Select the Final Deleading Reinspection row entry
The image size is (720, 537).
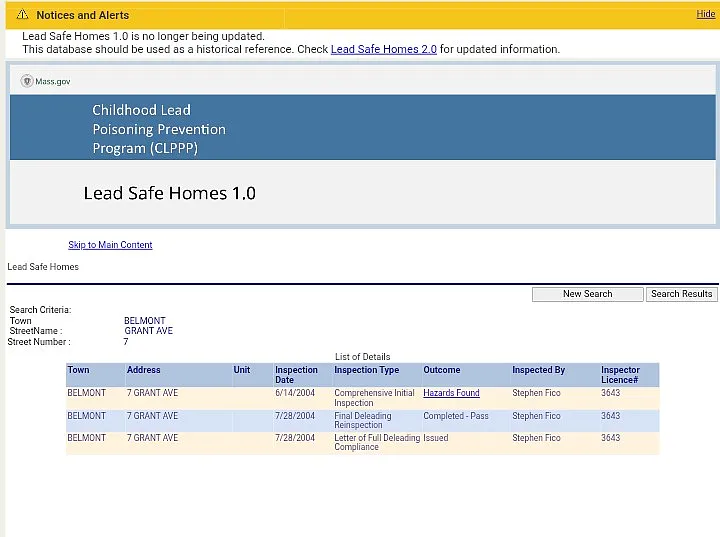coord(362,421)
